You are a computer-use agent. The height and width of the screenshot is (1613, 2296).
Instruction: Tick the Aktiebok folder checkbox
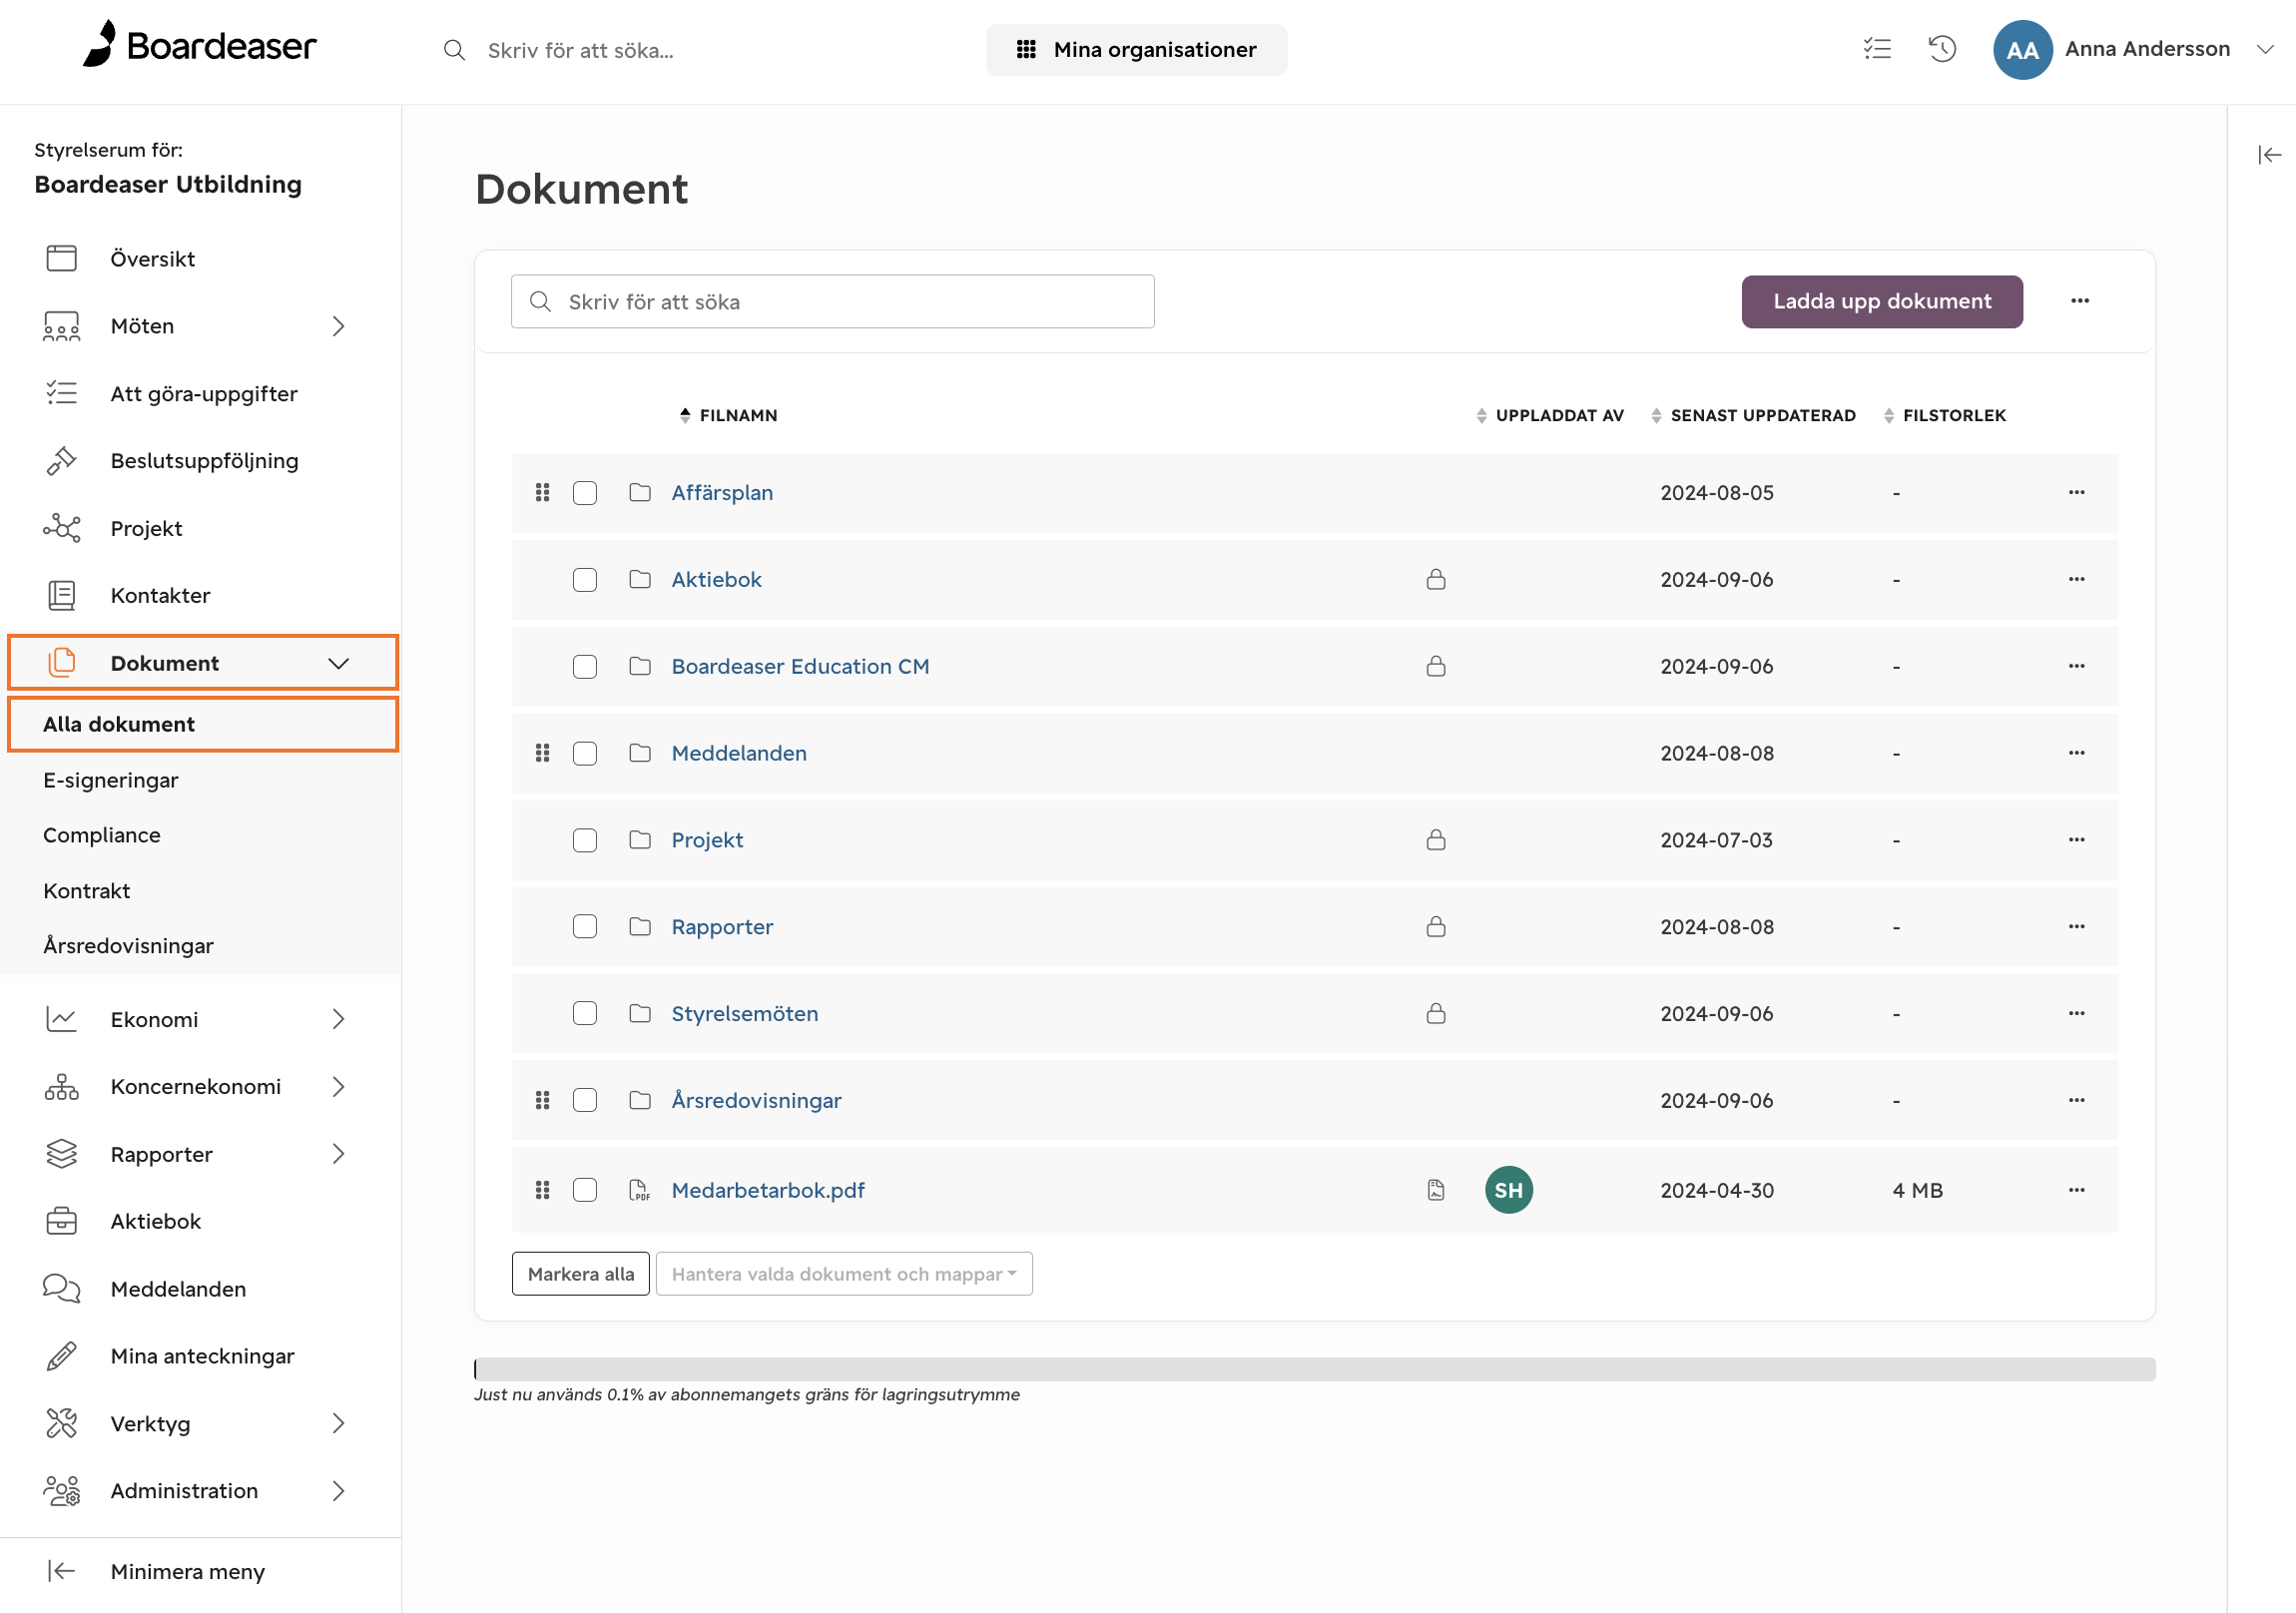click(585, 580)
